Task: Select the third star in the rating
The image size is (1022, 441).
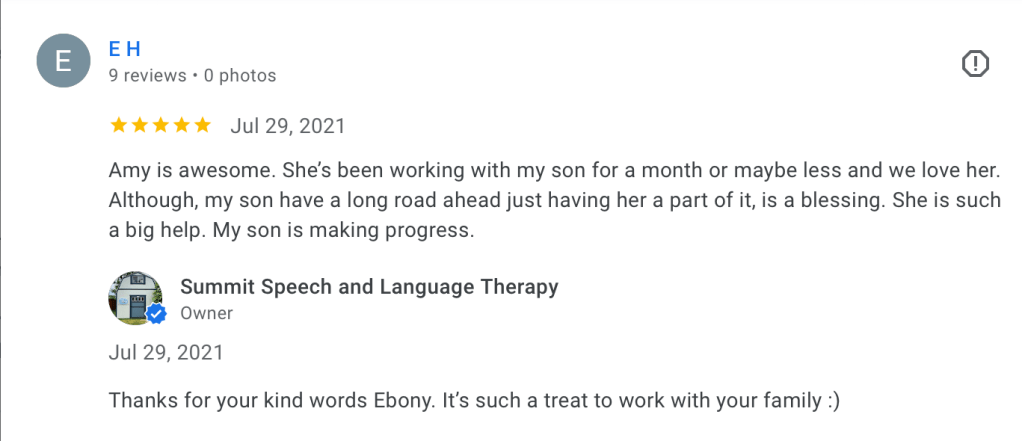Action: (160, 125)
